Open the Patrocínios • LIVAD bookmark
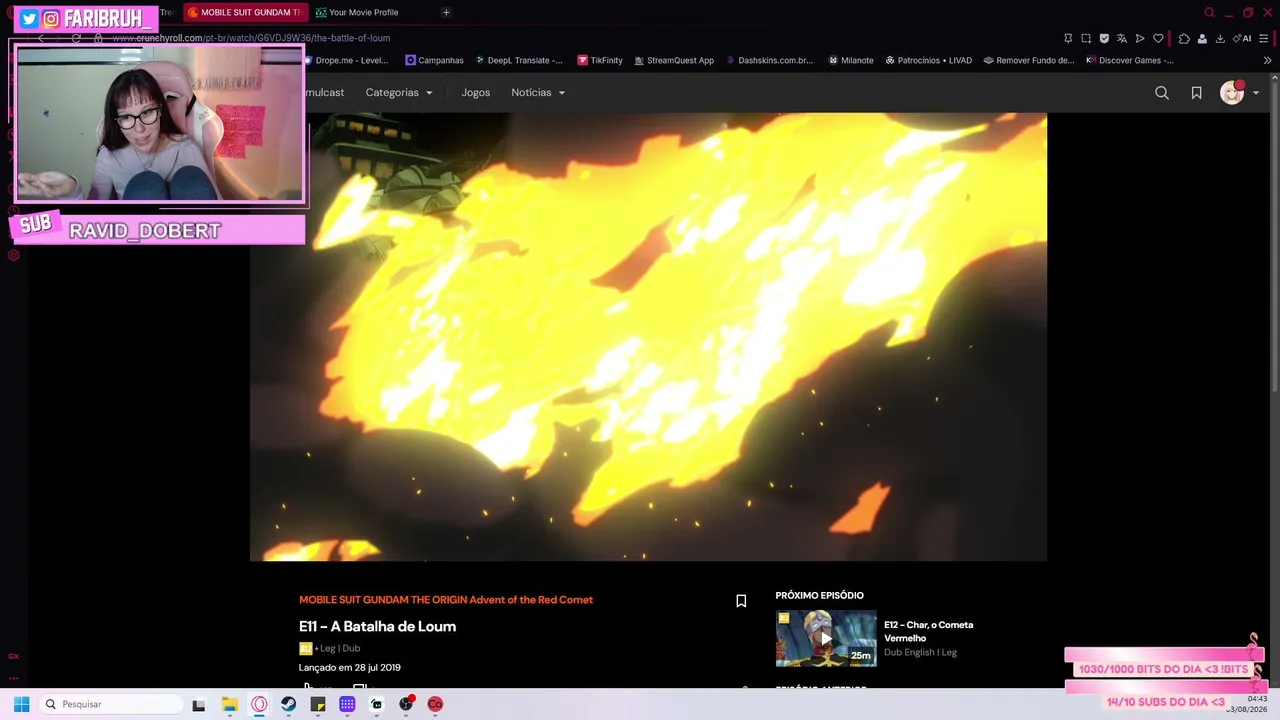The height and width of the screenshot is (720, 1280). click(928, 60)
